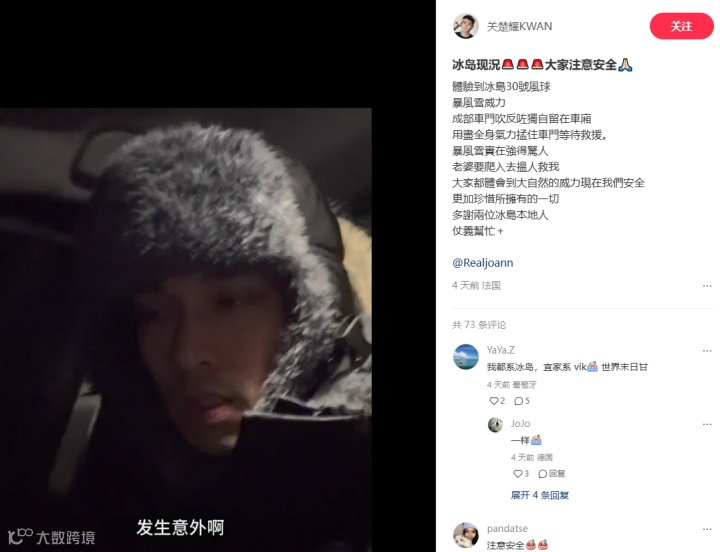Open the post's three-dot options menu
This screenshot has height=552, width=720.
pos(707,286)
